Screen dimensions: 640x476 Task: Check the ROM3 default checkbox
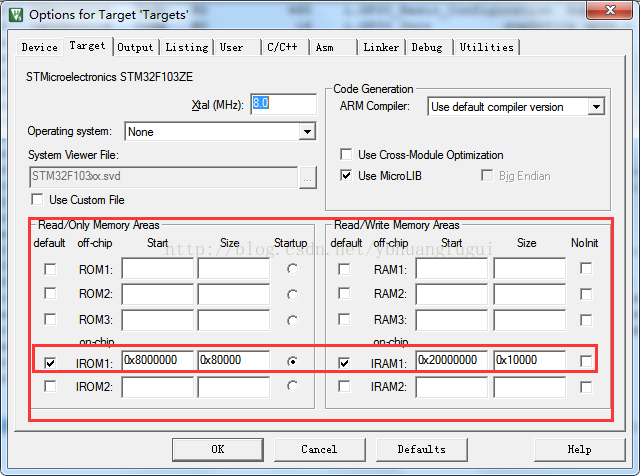pos(50,319)
